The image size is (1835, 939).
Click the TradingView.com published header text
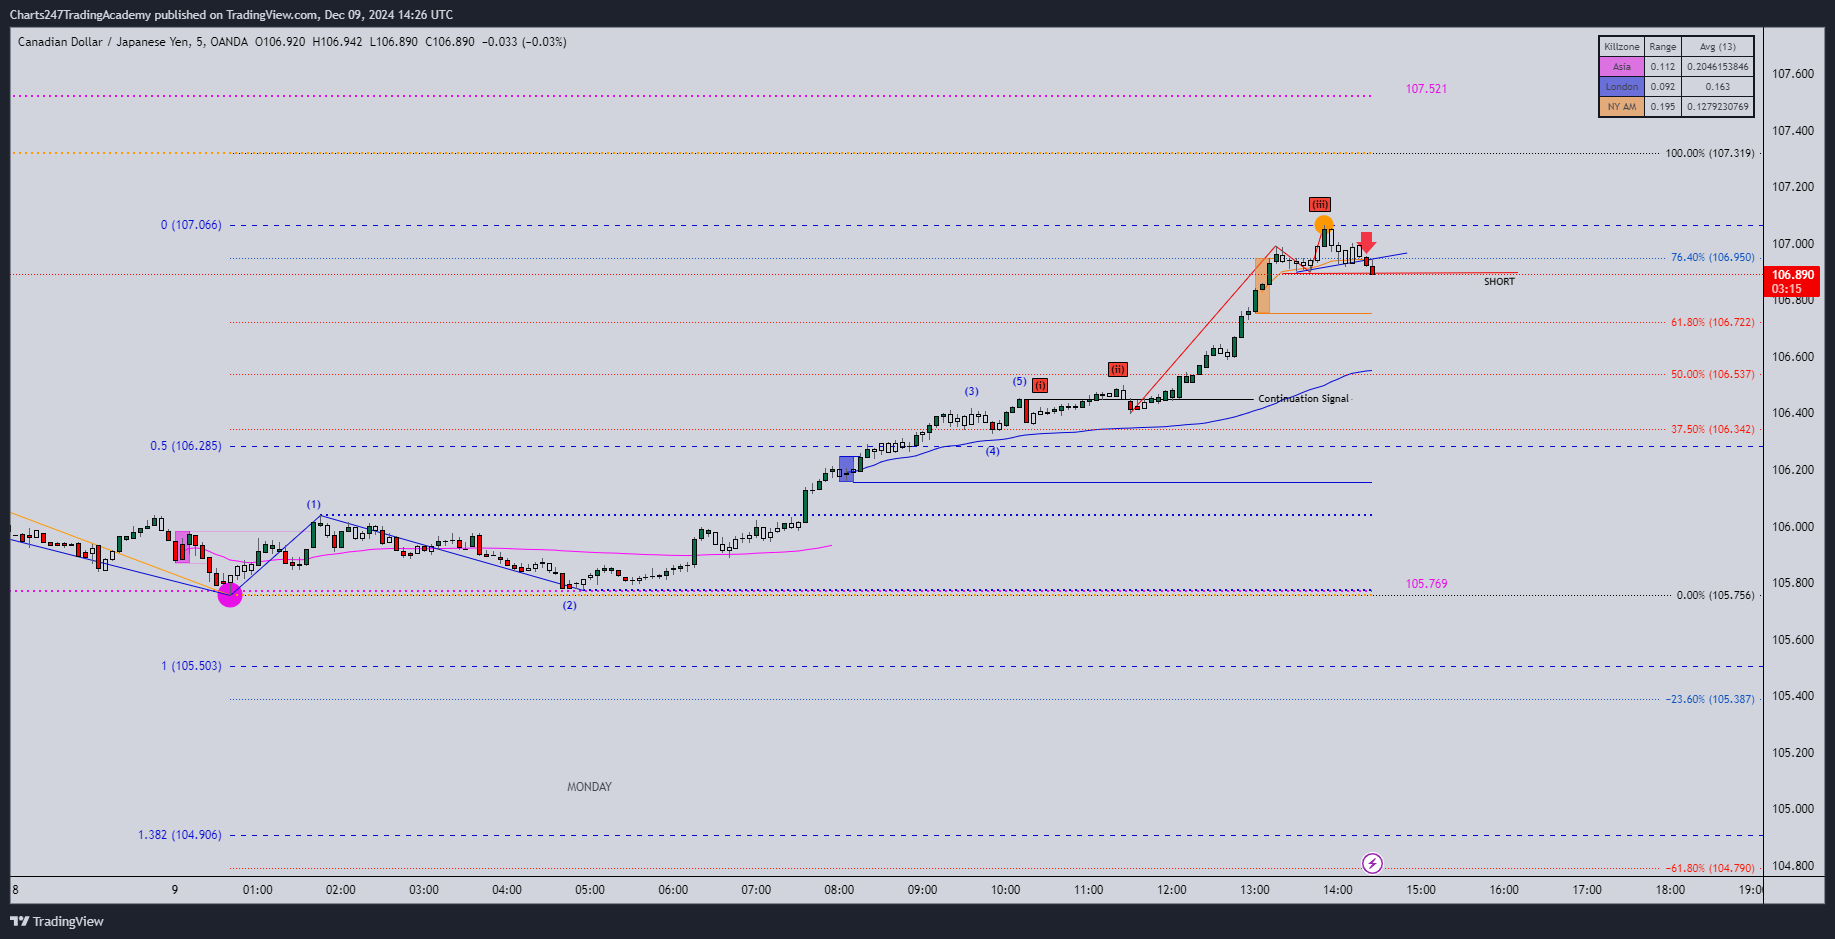pos(231,15)
